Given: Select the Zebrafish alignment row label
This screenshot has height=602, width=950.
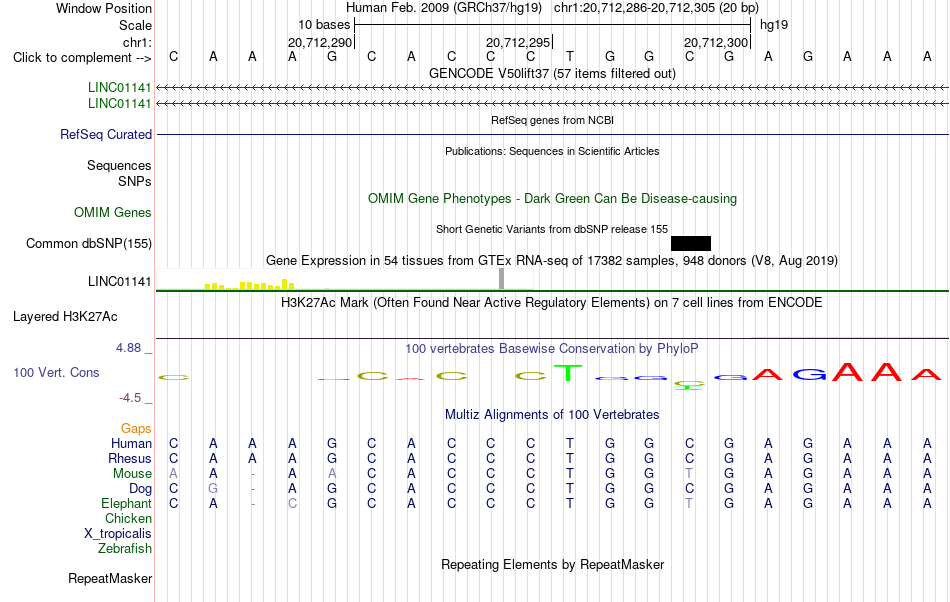Looking at the screenshot, I should 125,548.
